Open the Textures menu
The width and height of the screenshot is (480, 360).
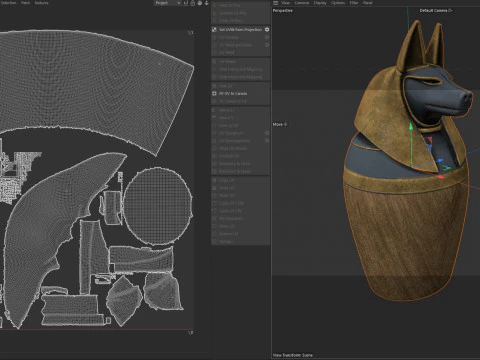coord(42,3)
